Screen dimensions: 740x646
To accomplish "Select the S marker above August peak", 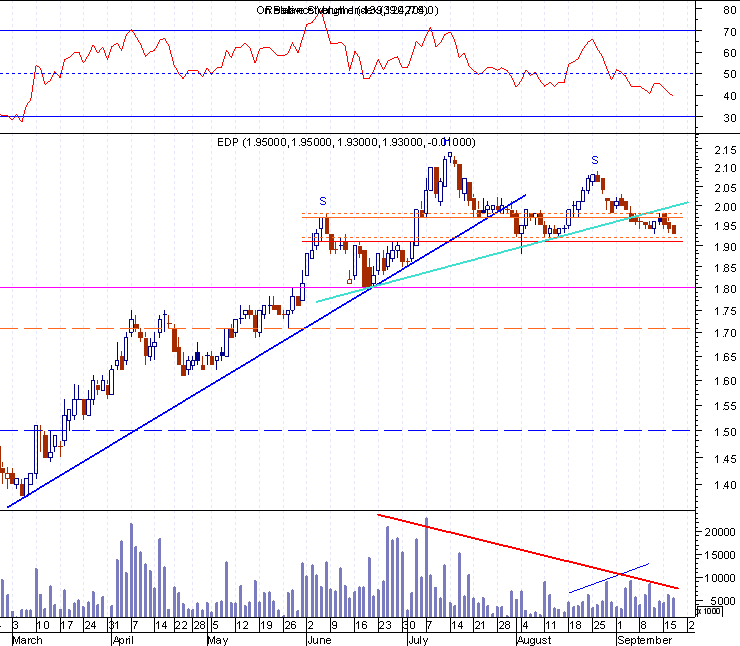I will point(595,160).
